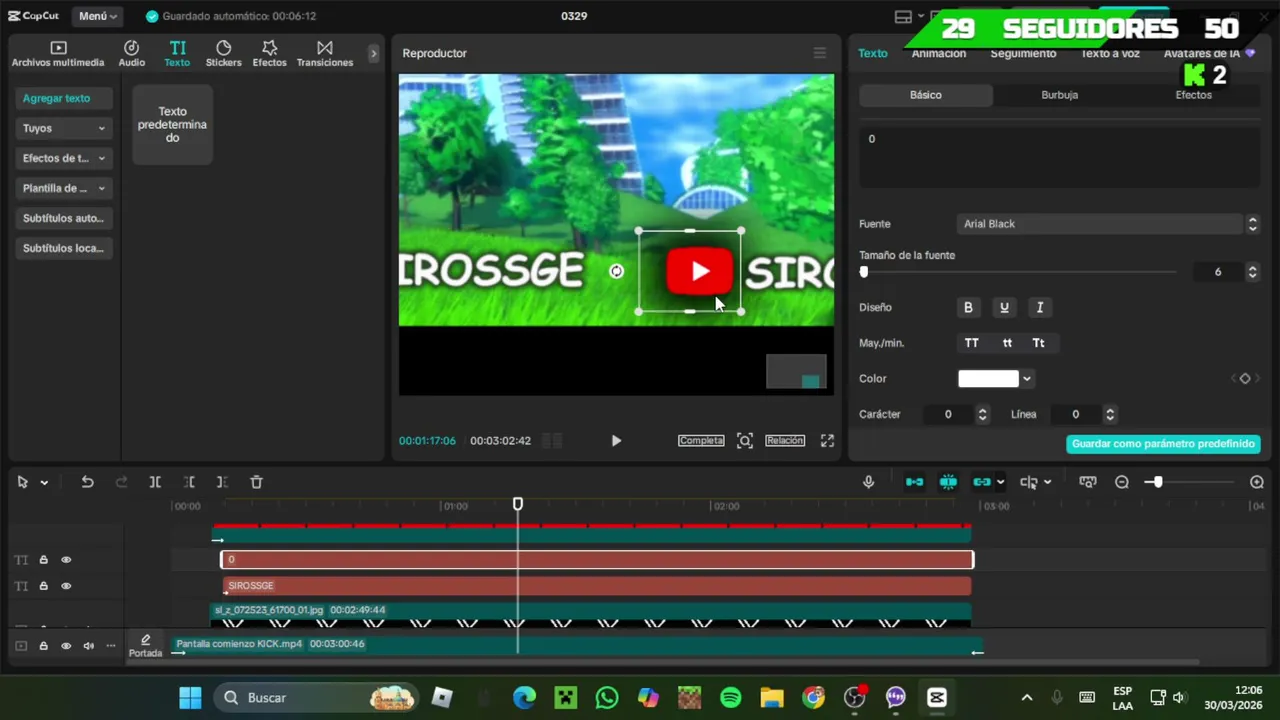Click the text content input field
The height and width of the screenshot is (720, 1280).
[x=1059, y=158]
